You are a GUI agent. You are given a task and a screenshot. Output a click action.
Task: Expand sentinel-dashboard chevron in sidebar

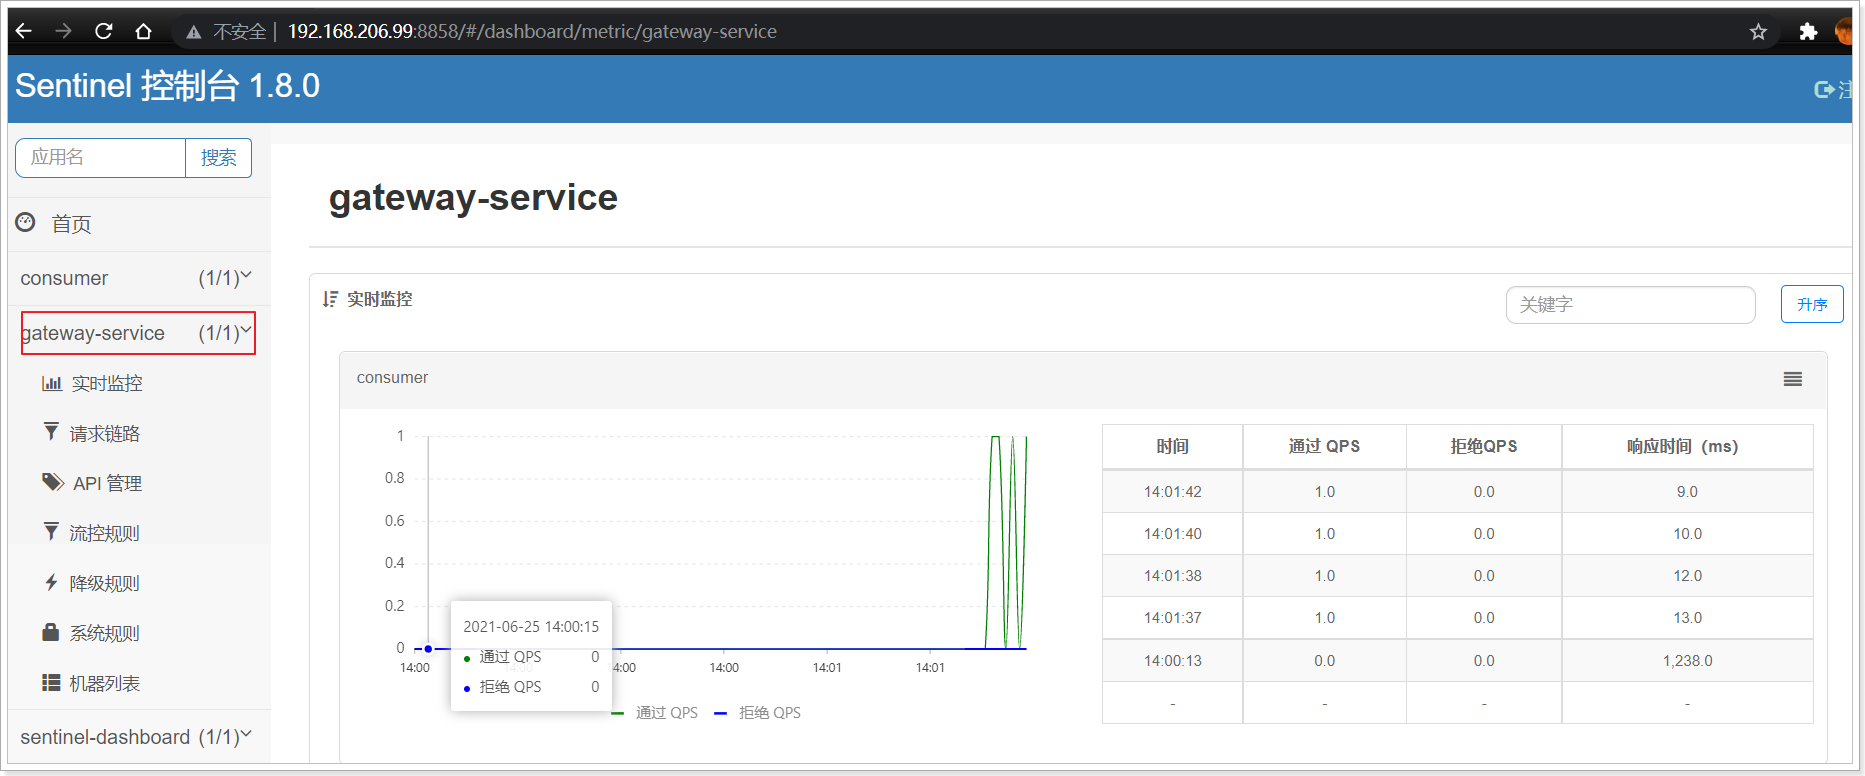click(x=246, y=733)
